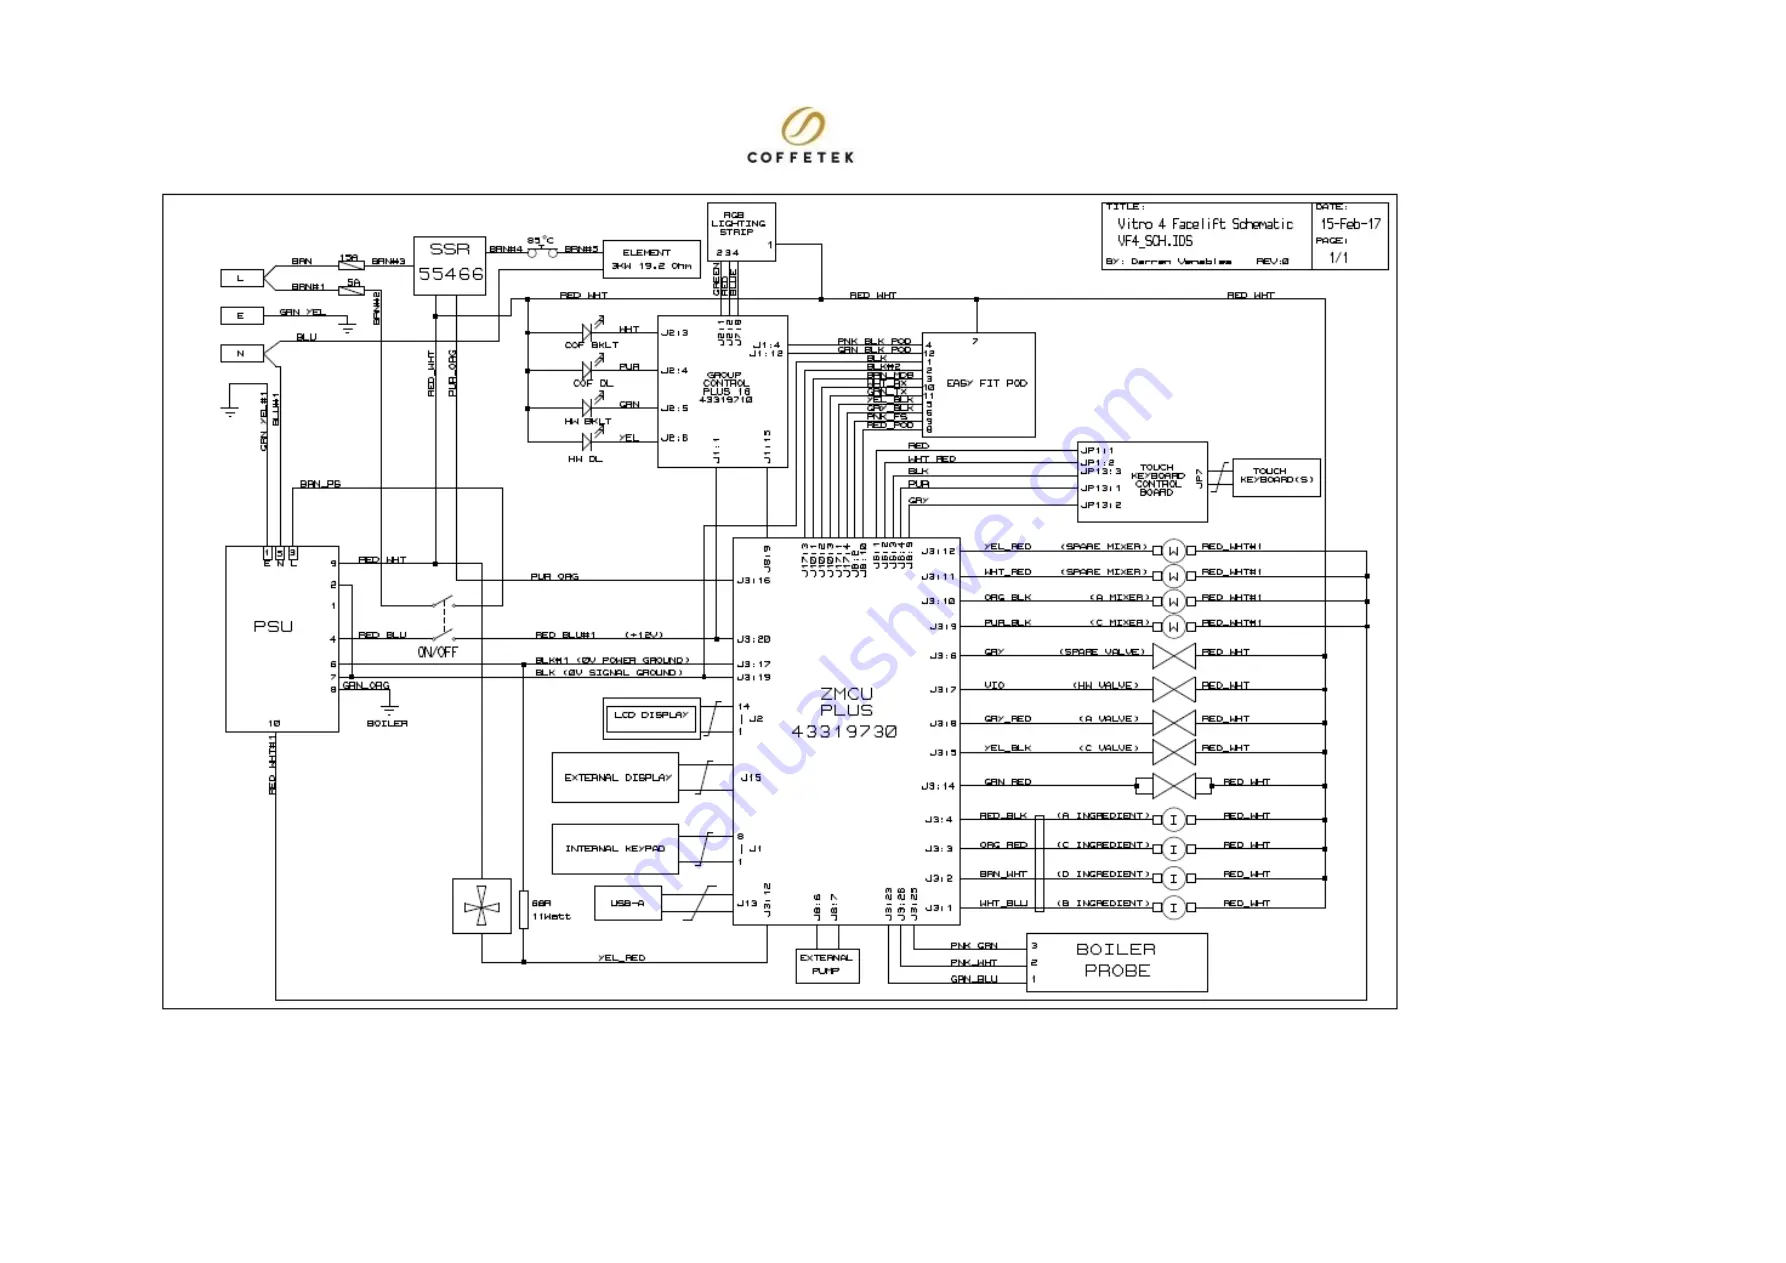
Task: Click the 68R 11Watt resistor symbol
Action: click(x=524, y=908)
